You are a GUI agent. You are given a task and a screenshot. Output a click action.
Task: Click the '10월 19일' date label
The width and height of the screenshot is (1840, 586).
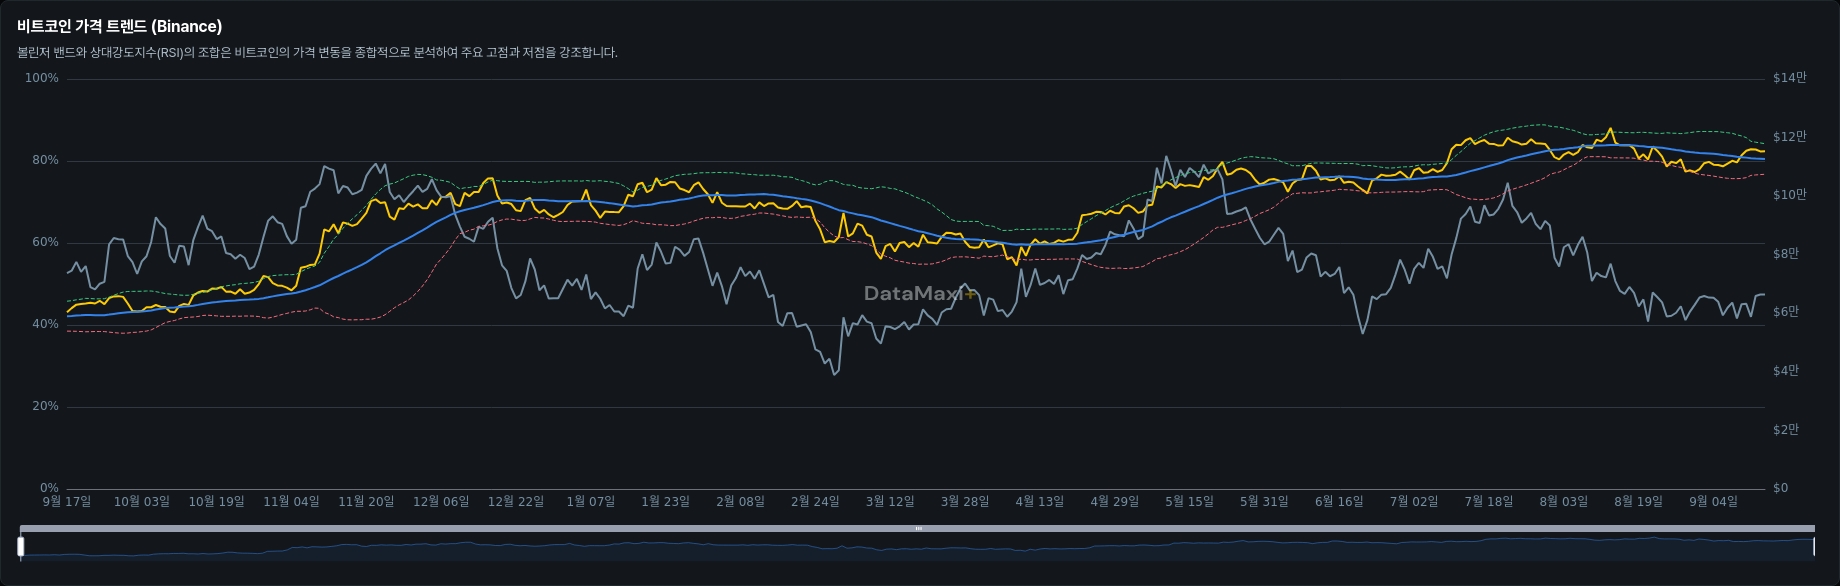[217, 502]
